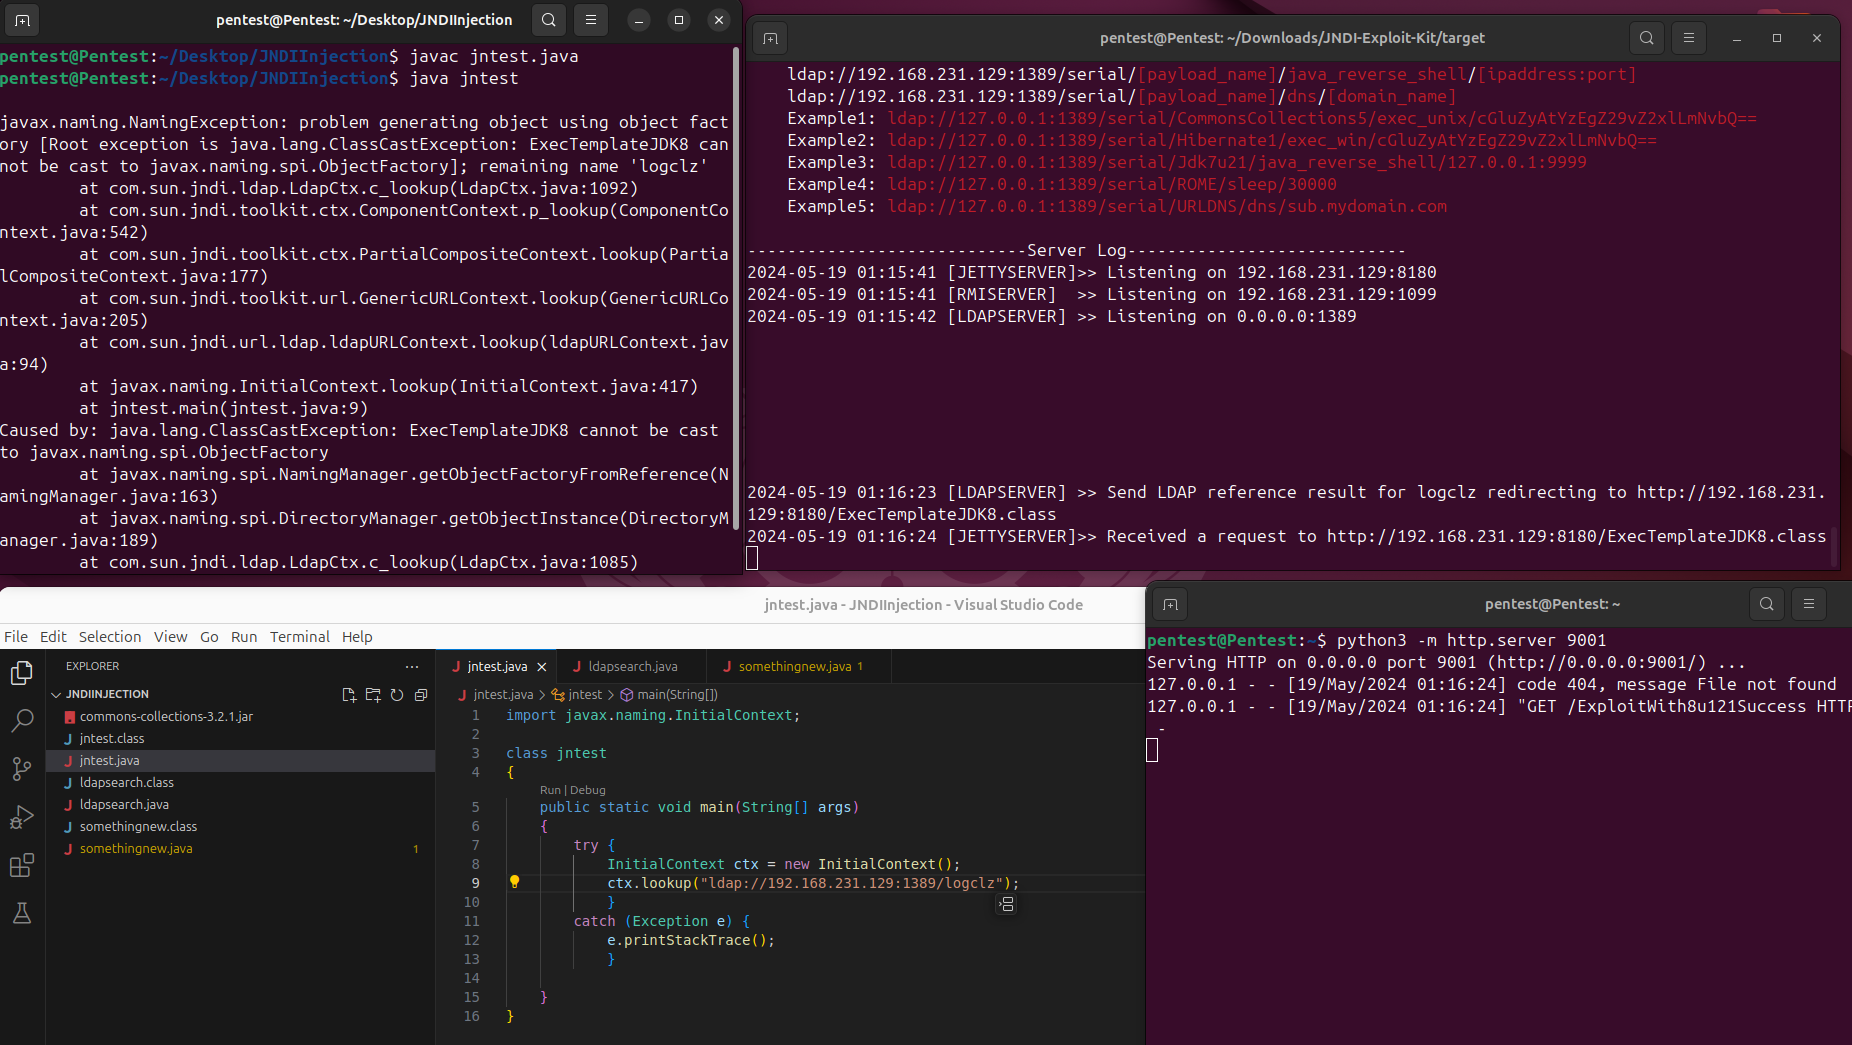Click the ldap URL string on line 9
The height and width of the screenshot is (1045, 1852).
tap(852, 883)
